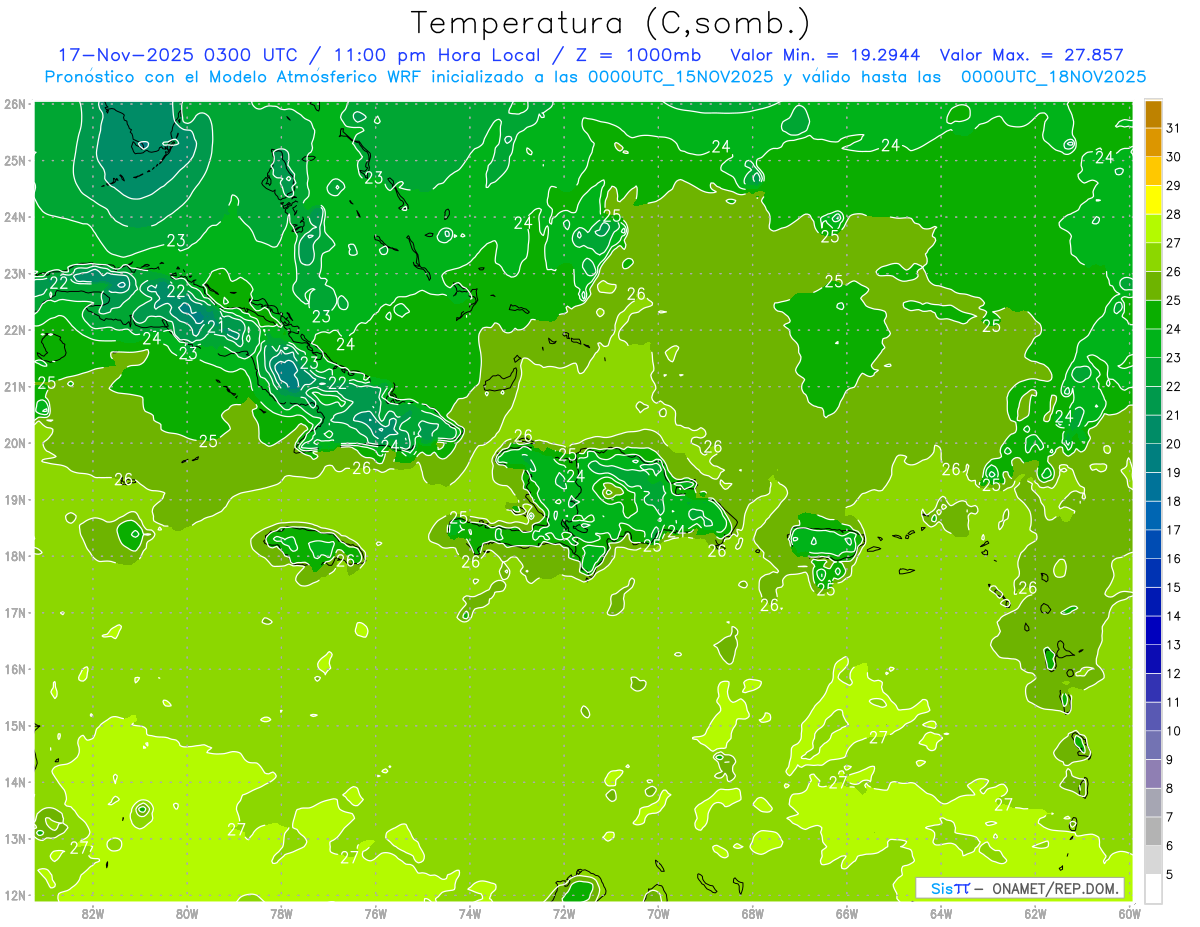This screenshot has height=927, width=1200.
Task: Click the dark blue colorbar swatch between 13 and 14
Action: [x=1153, y=630]
